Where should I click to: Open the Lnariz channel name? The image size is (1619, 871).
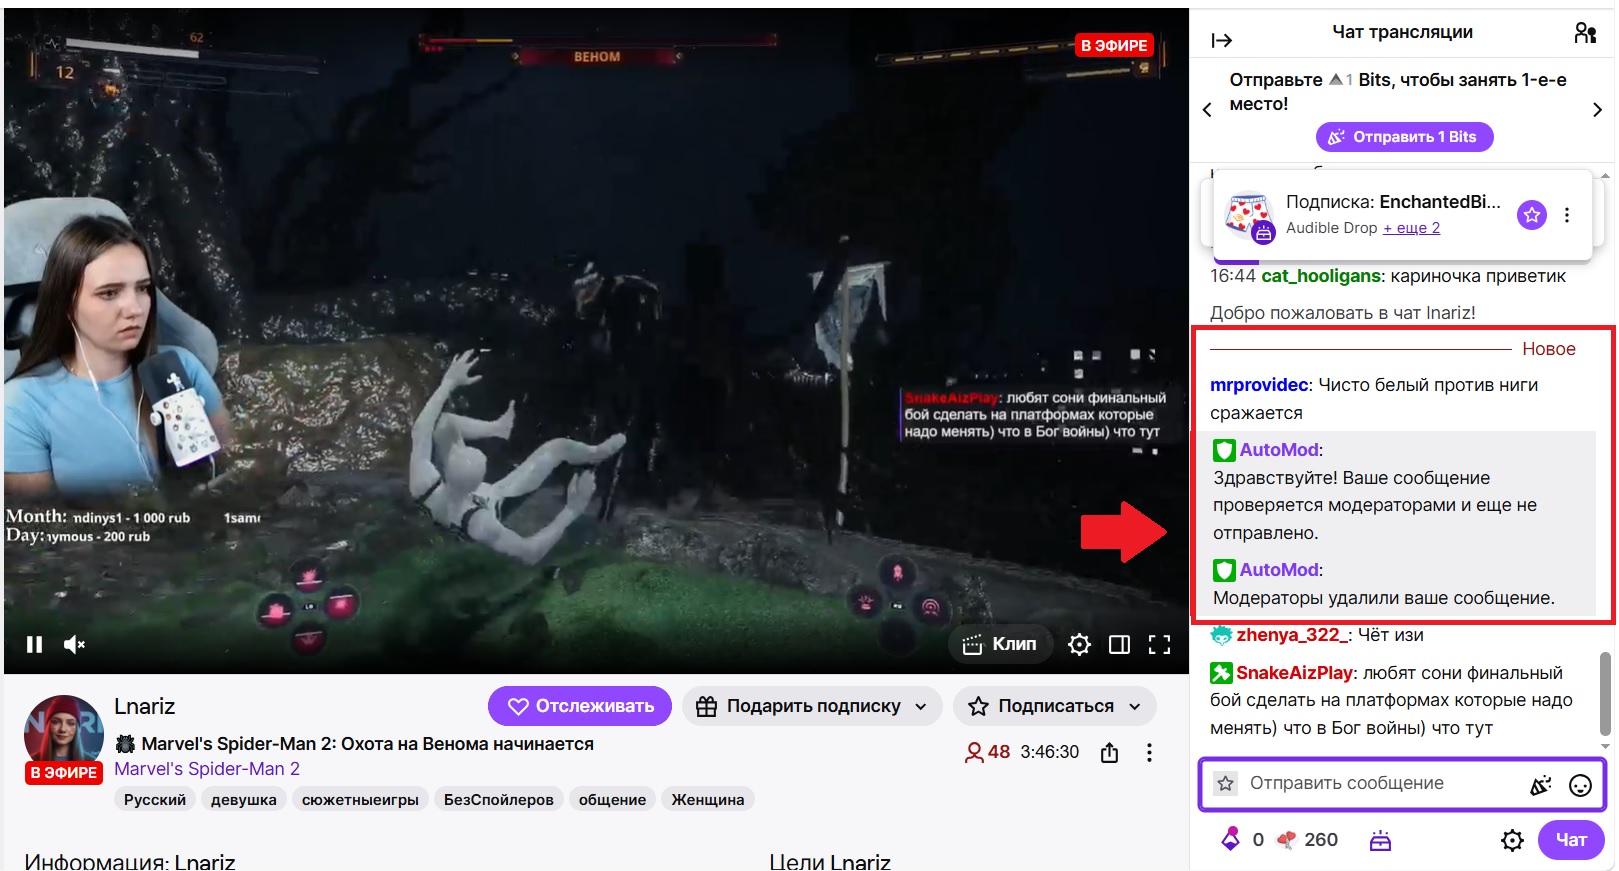pyautogui.click(x=145, y=706)
